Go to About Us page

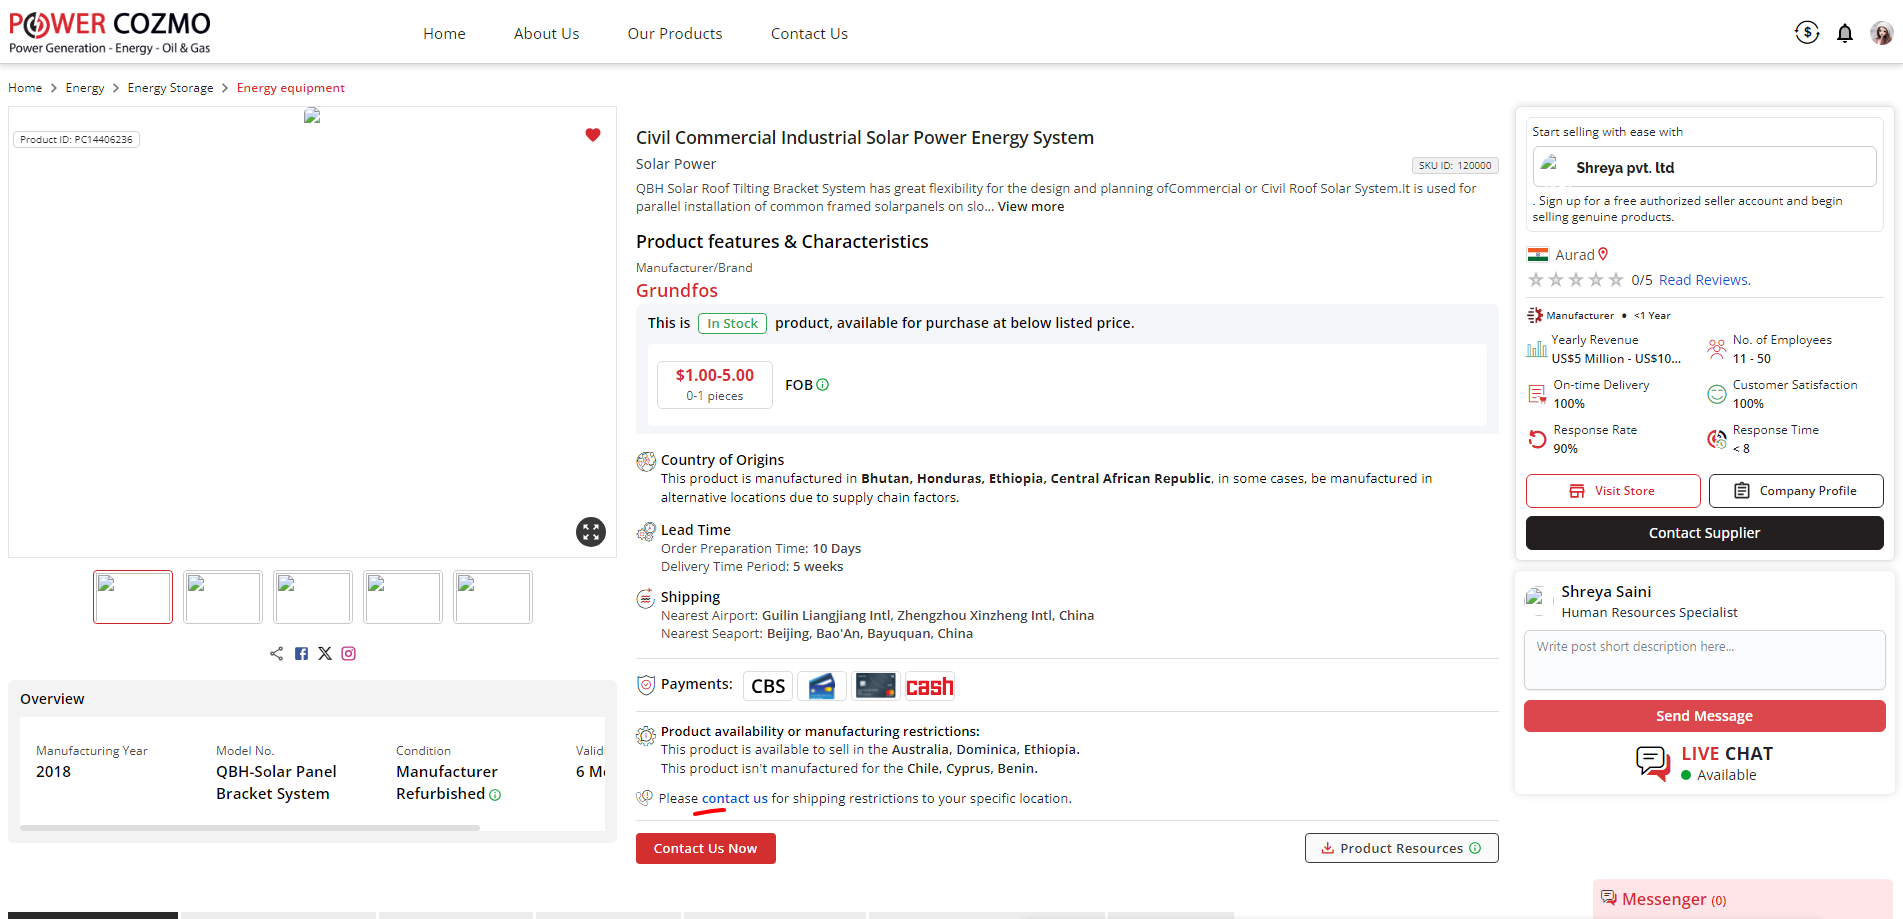546,34
